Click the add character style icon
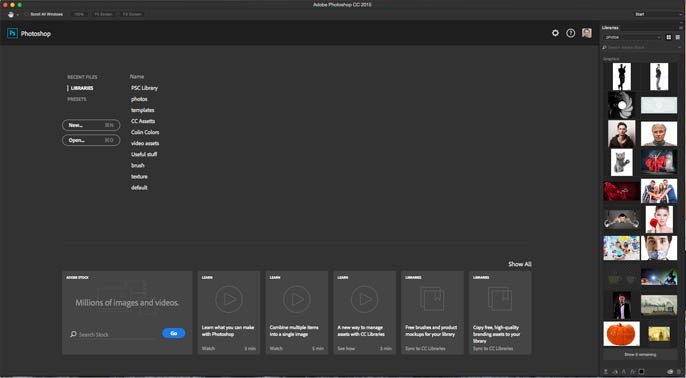 [623, 371]
